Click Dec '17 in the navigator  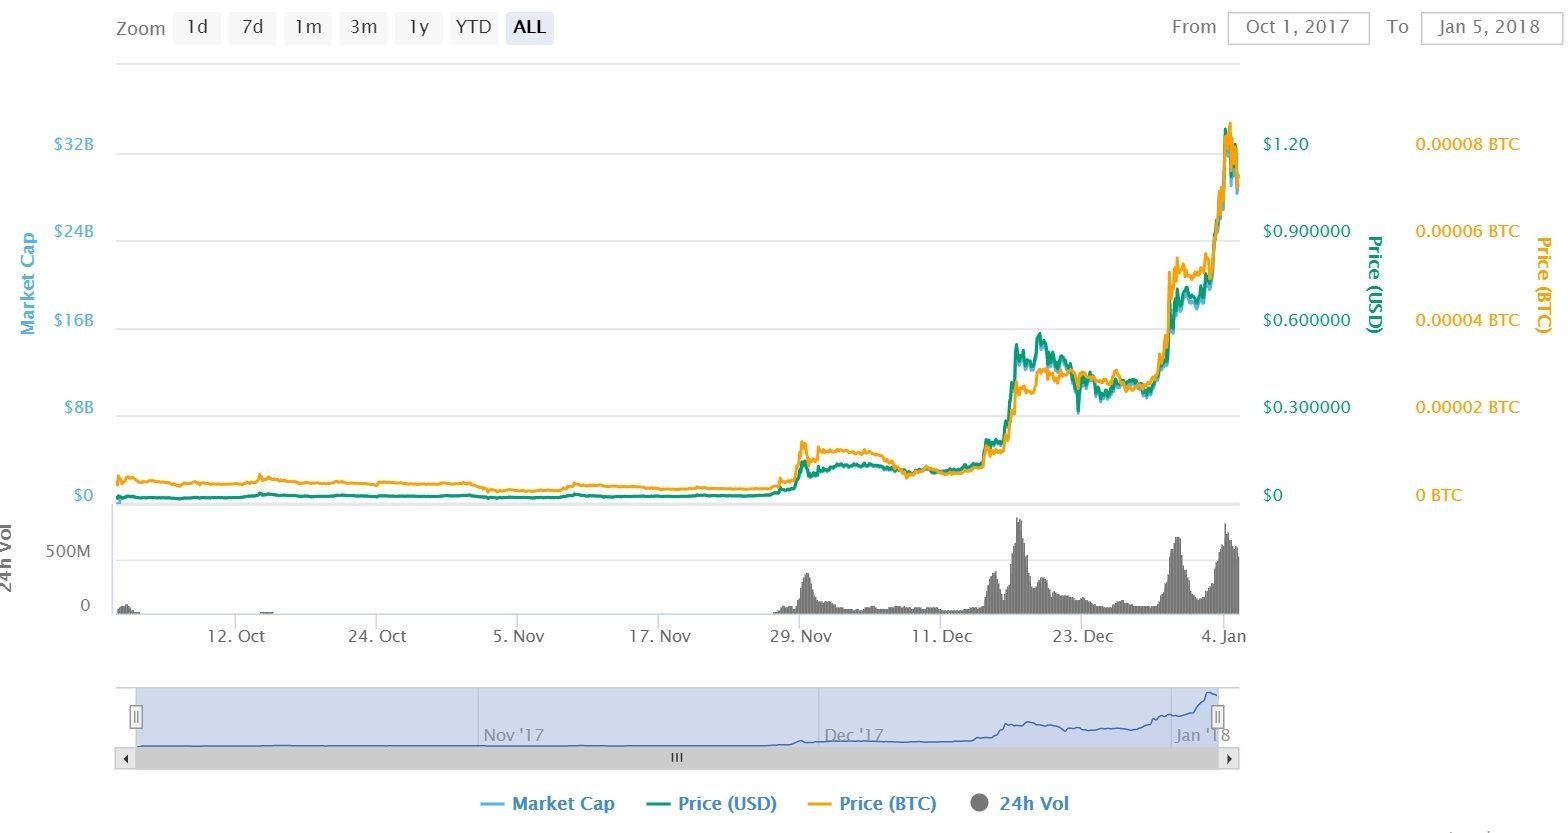854,735
